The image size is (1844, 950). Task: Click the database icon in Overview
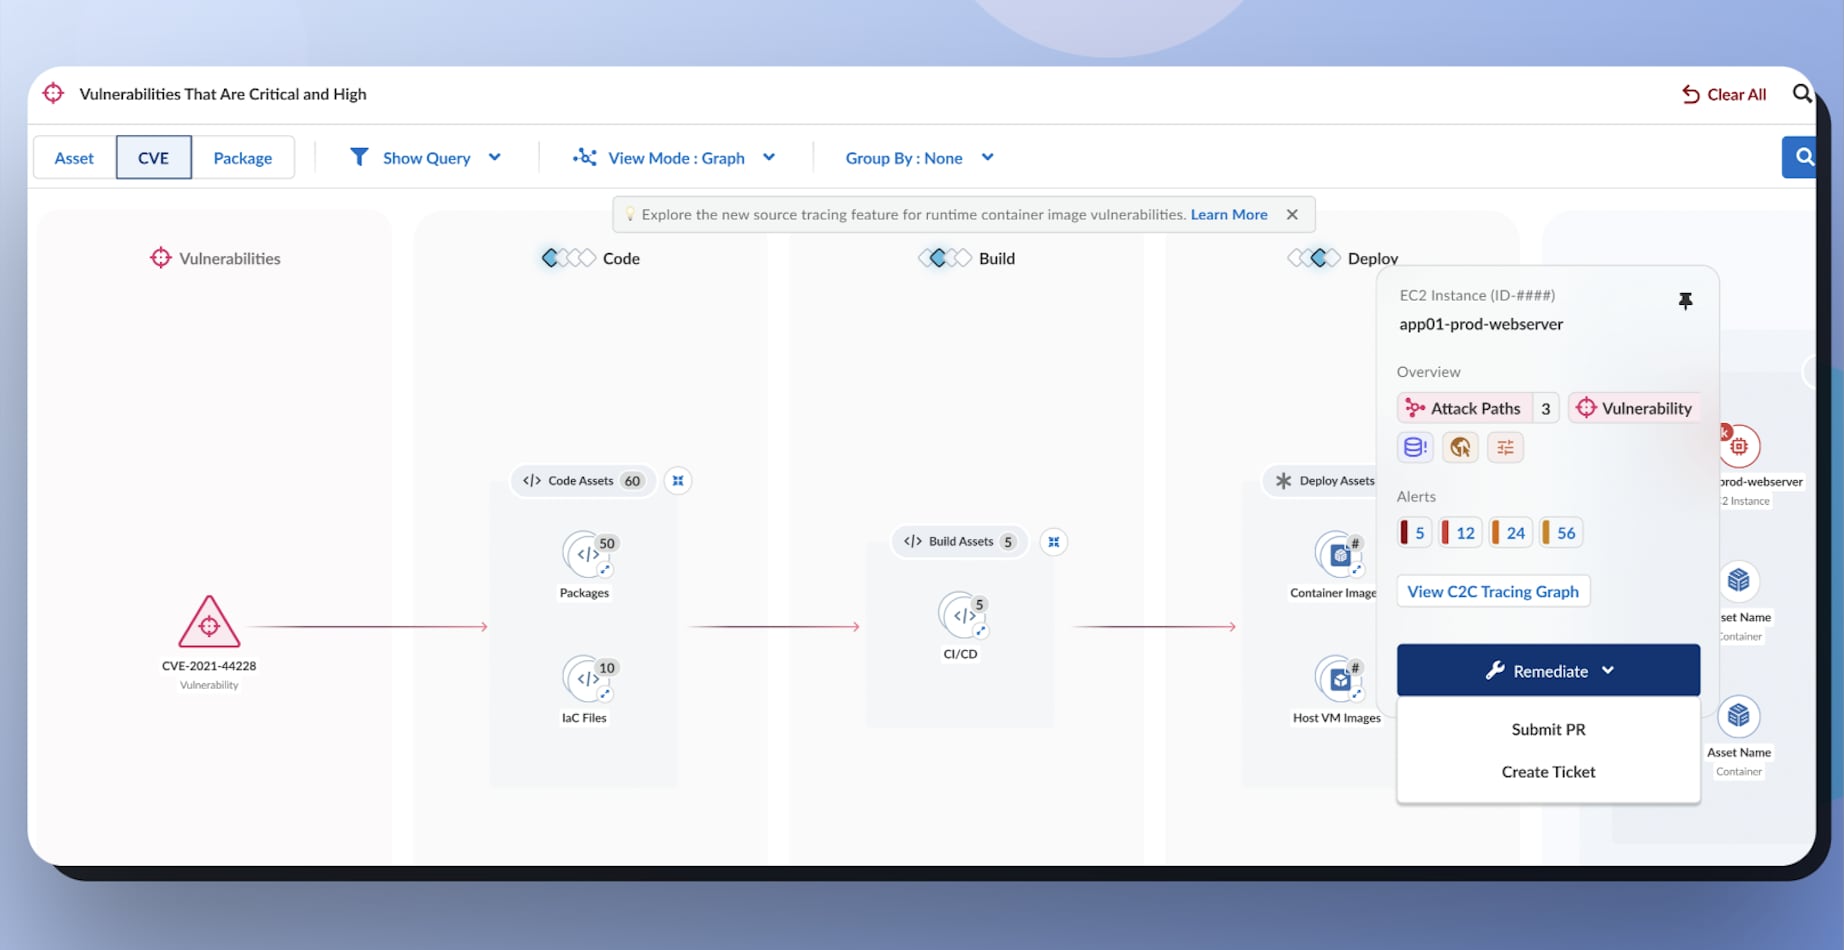(1415, 447)
